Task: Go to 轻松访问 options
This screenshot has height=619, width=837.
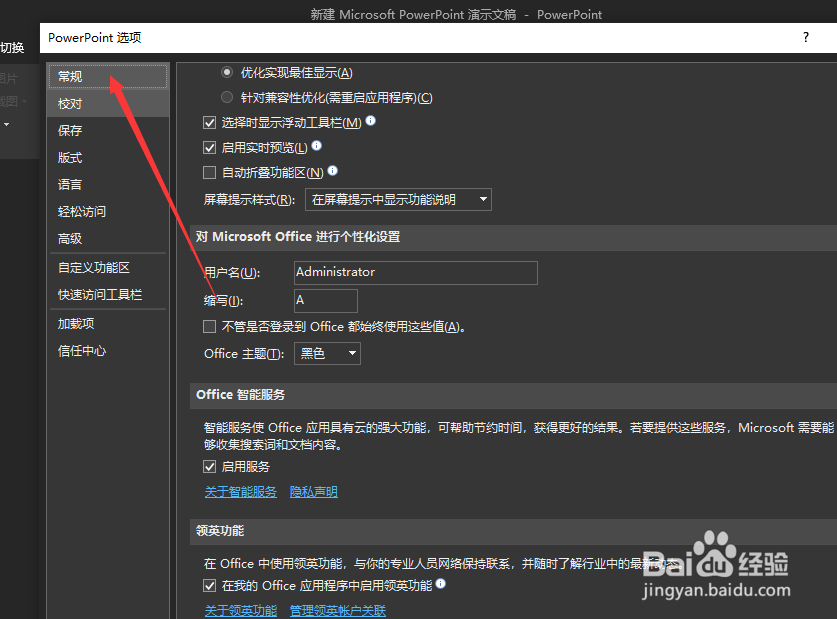Action: pos(108,212)
